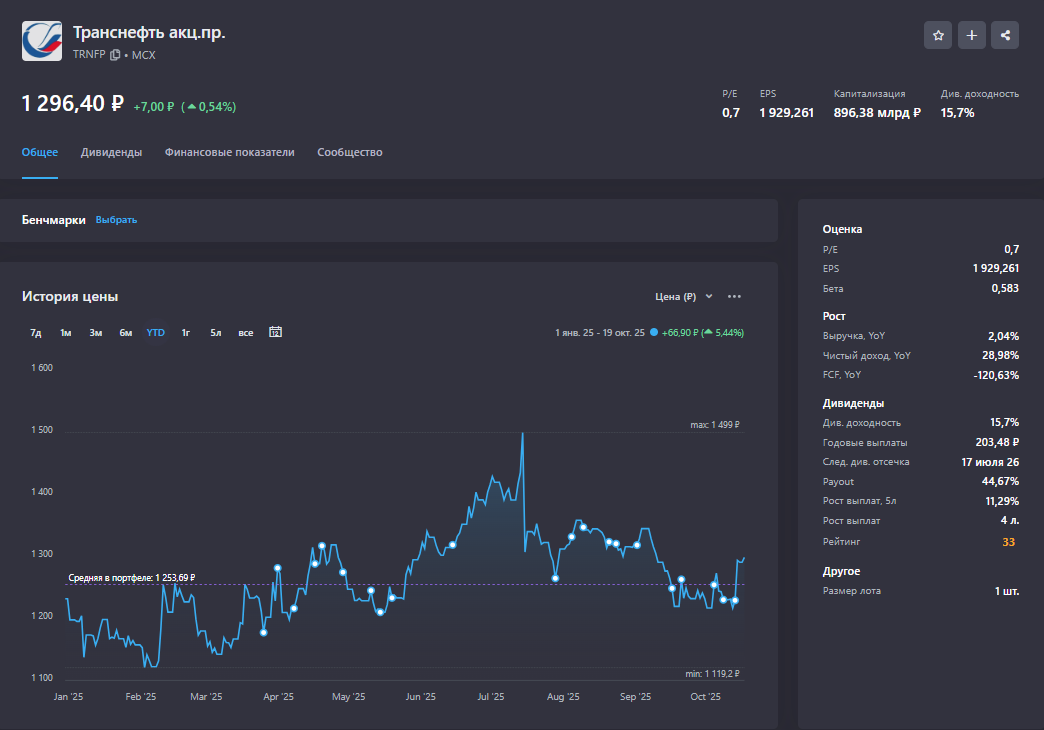Open Выбрать benchmark selector

coord(116,220)
